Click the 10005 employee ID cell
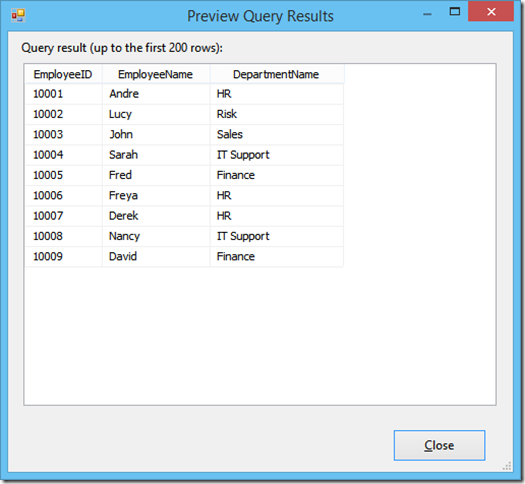This screenshot has width=525, height=484. pyautogui.click(x=64, y=175)
